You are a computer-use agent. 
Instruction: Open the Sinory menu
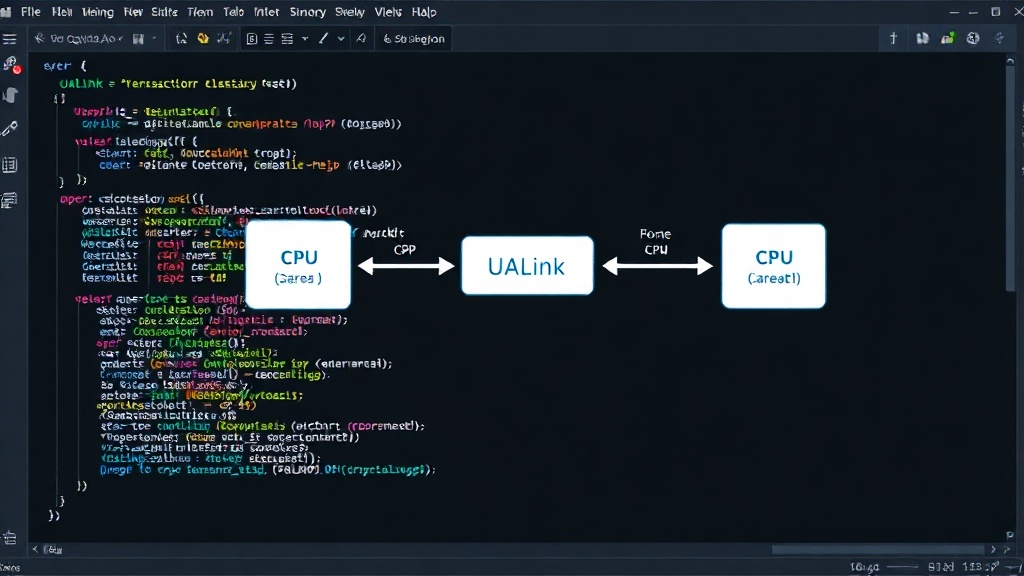pos(307,12)
